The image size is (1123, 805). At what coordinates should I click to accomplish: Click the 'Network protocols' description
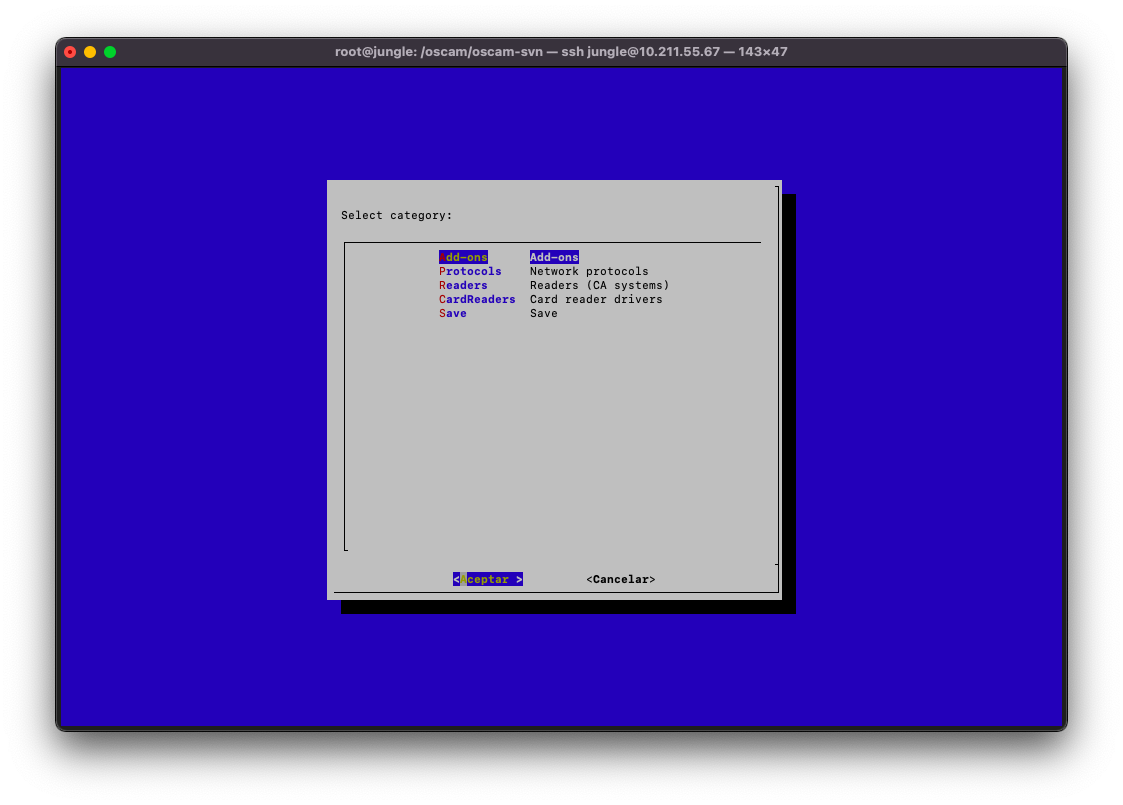click(x=589, y=271)
